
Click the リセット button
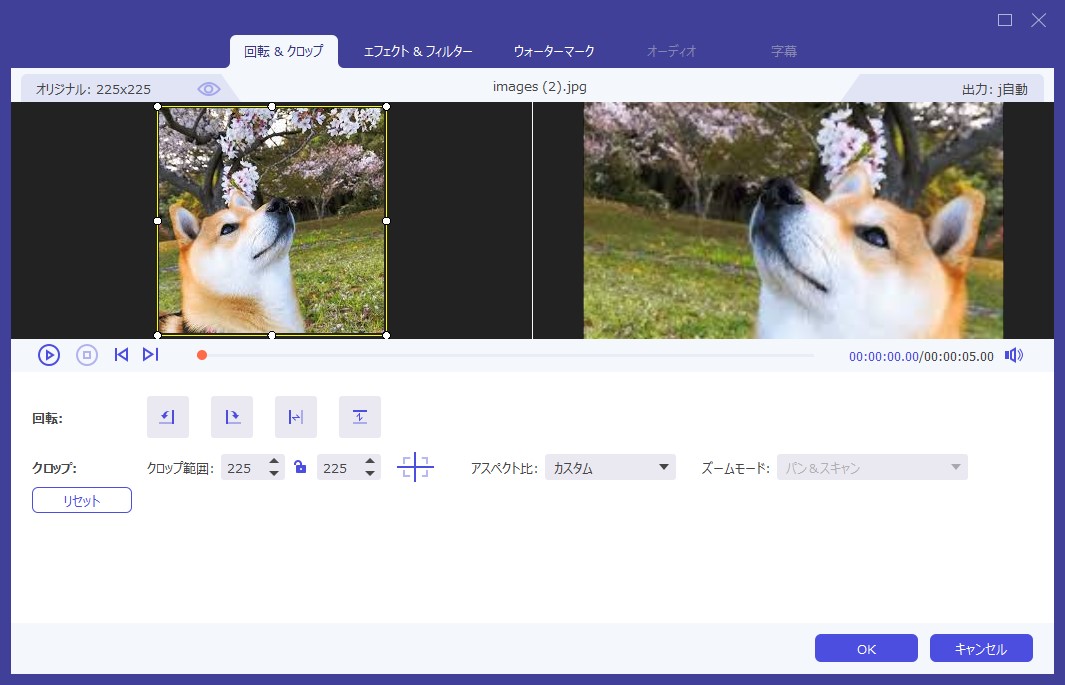pyautogui.click(x=81, y=500)
